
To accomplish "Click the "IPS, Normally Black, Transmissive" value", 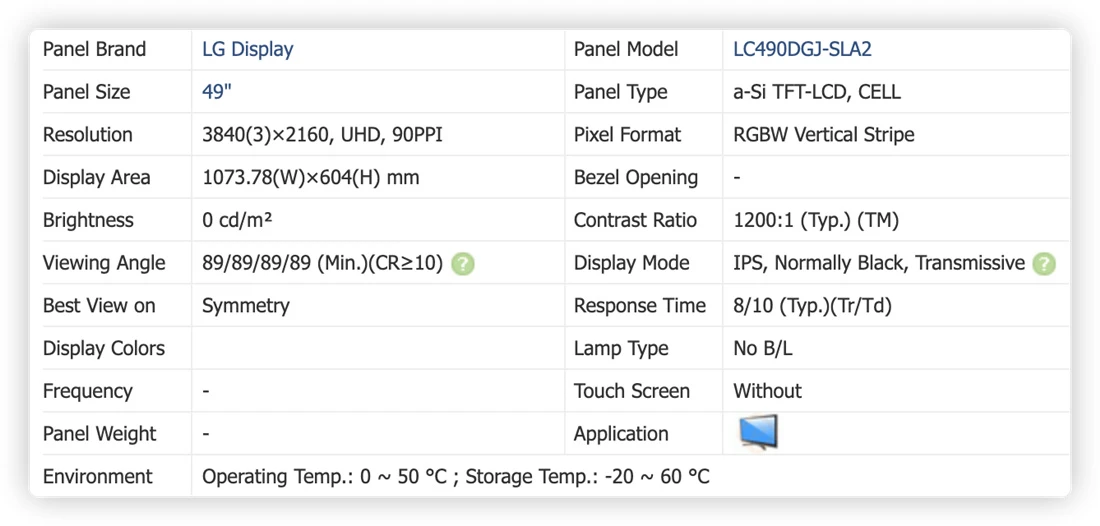I will (x=879, y=264).
